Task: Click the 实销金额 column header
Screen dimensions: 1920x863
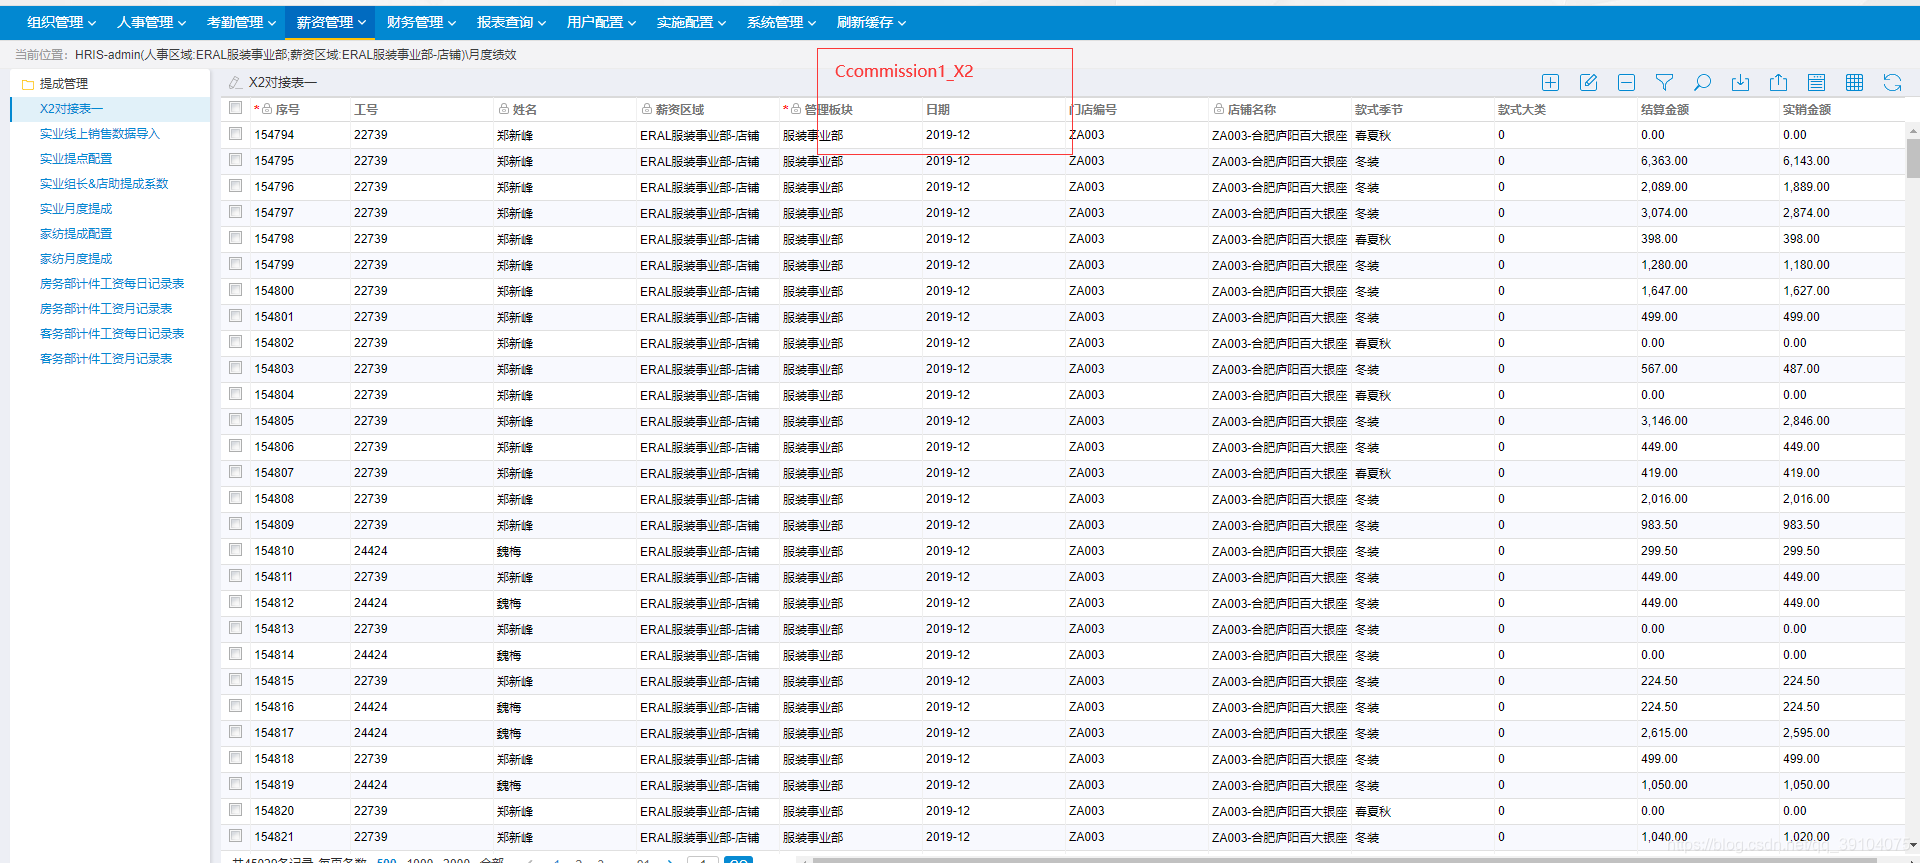Action: coord(1807,110)
